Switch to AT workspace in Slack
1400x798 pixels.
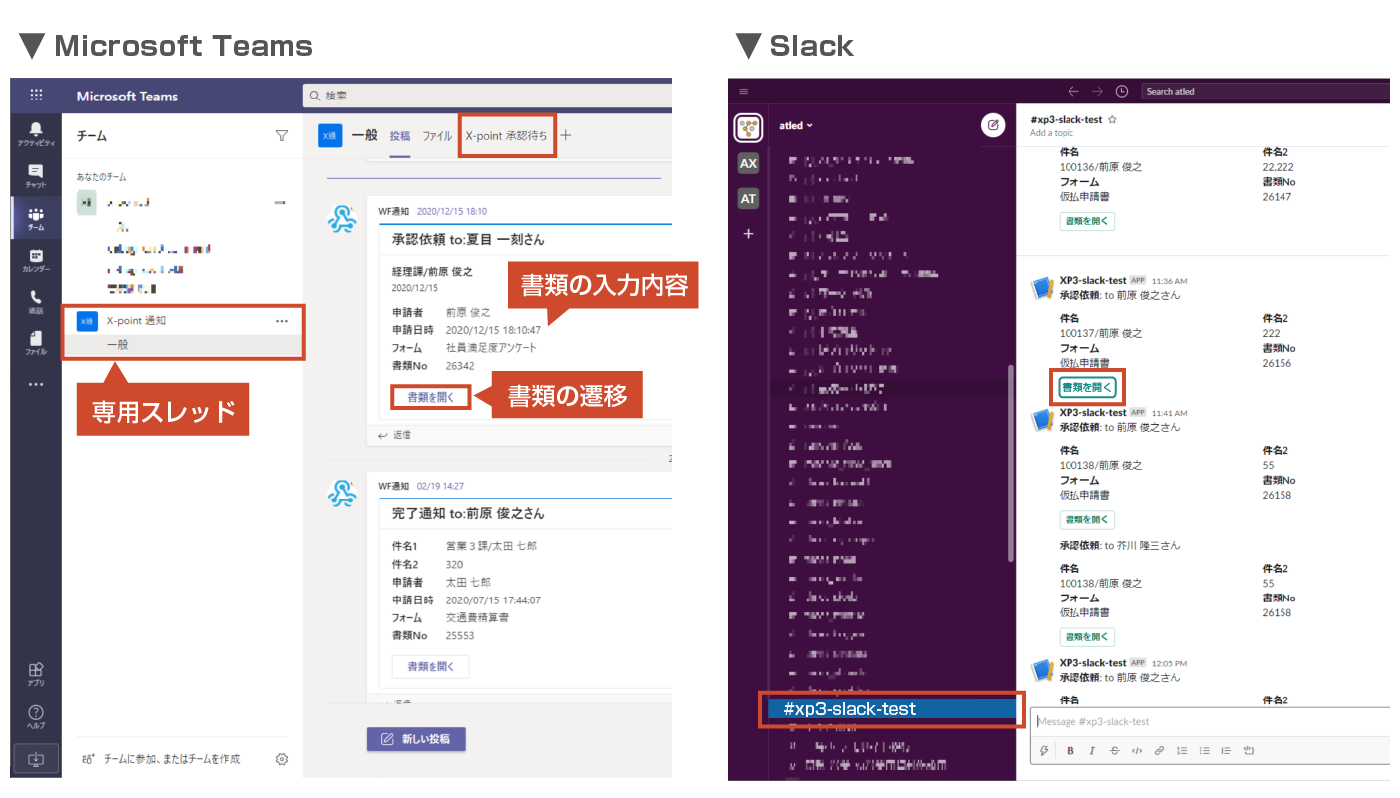coord(748,199)
